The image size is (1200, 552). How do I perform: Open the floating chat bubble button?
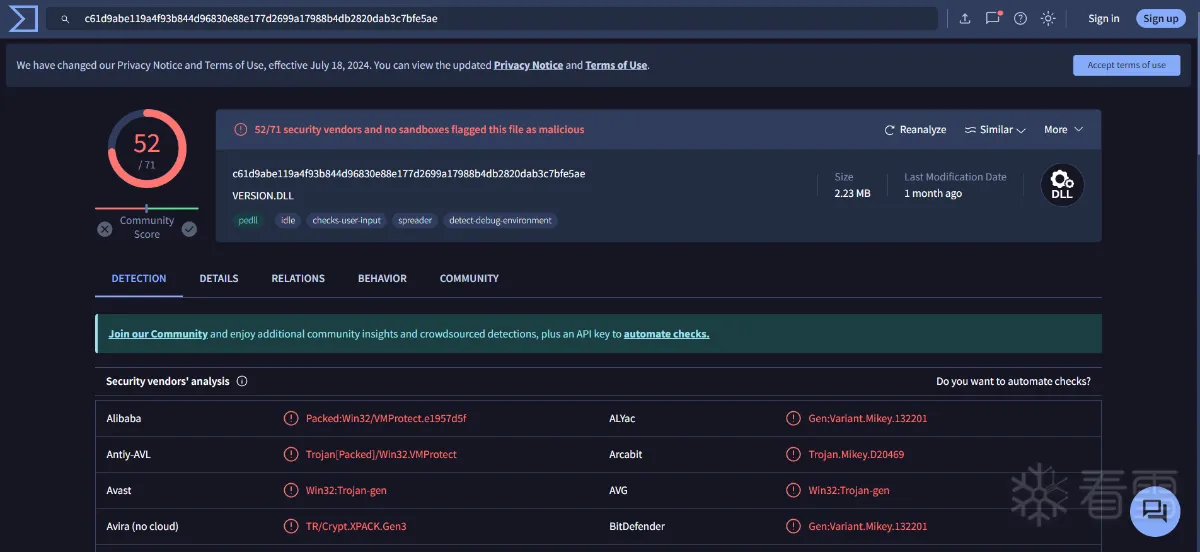1155,511
